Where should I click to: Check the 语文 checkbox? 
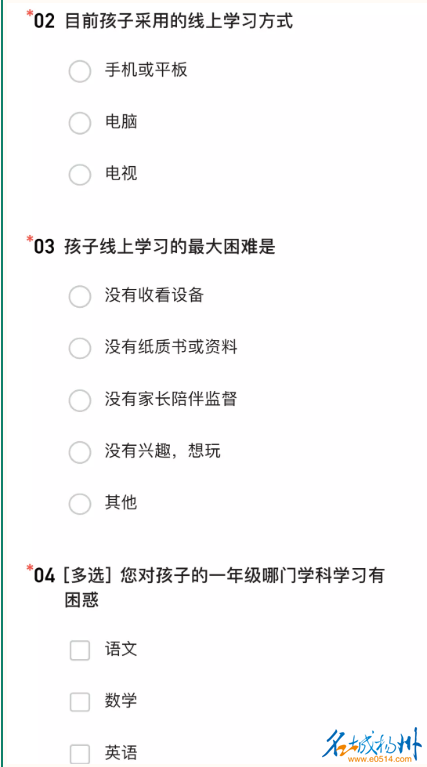click(80, 651)
